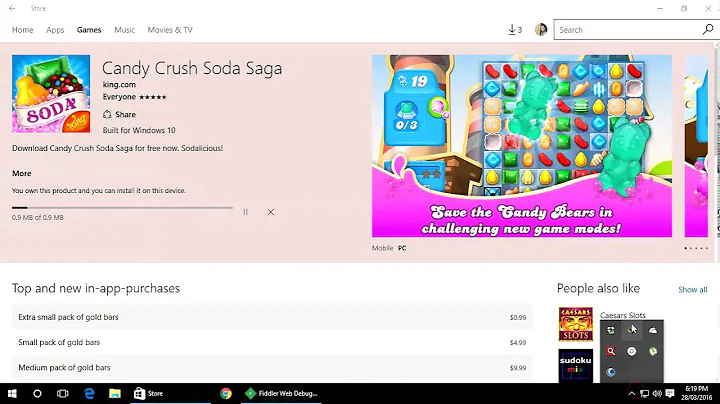Viewport: 720px width, 404px height.
Task: Open the partially visible next screenshot
Action: pyautogui.click(x=696, y=146)
